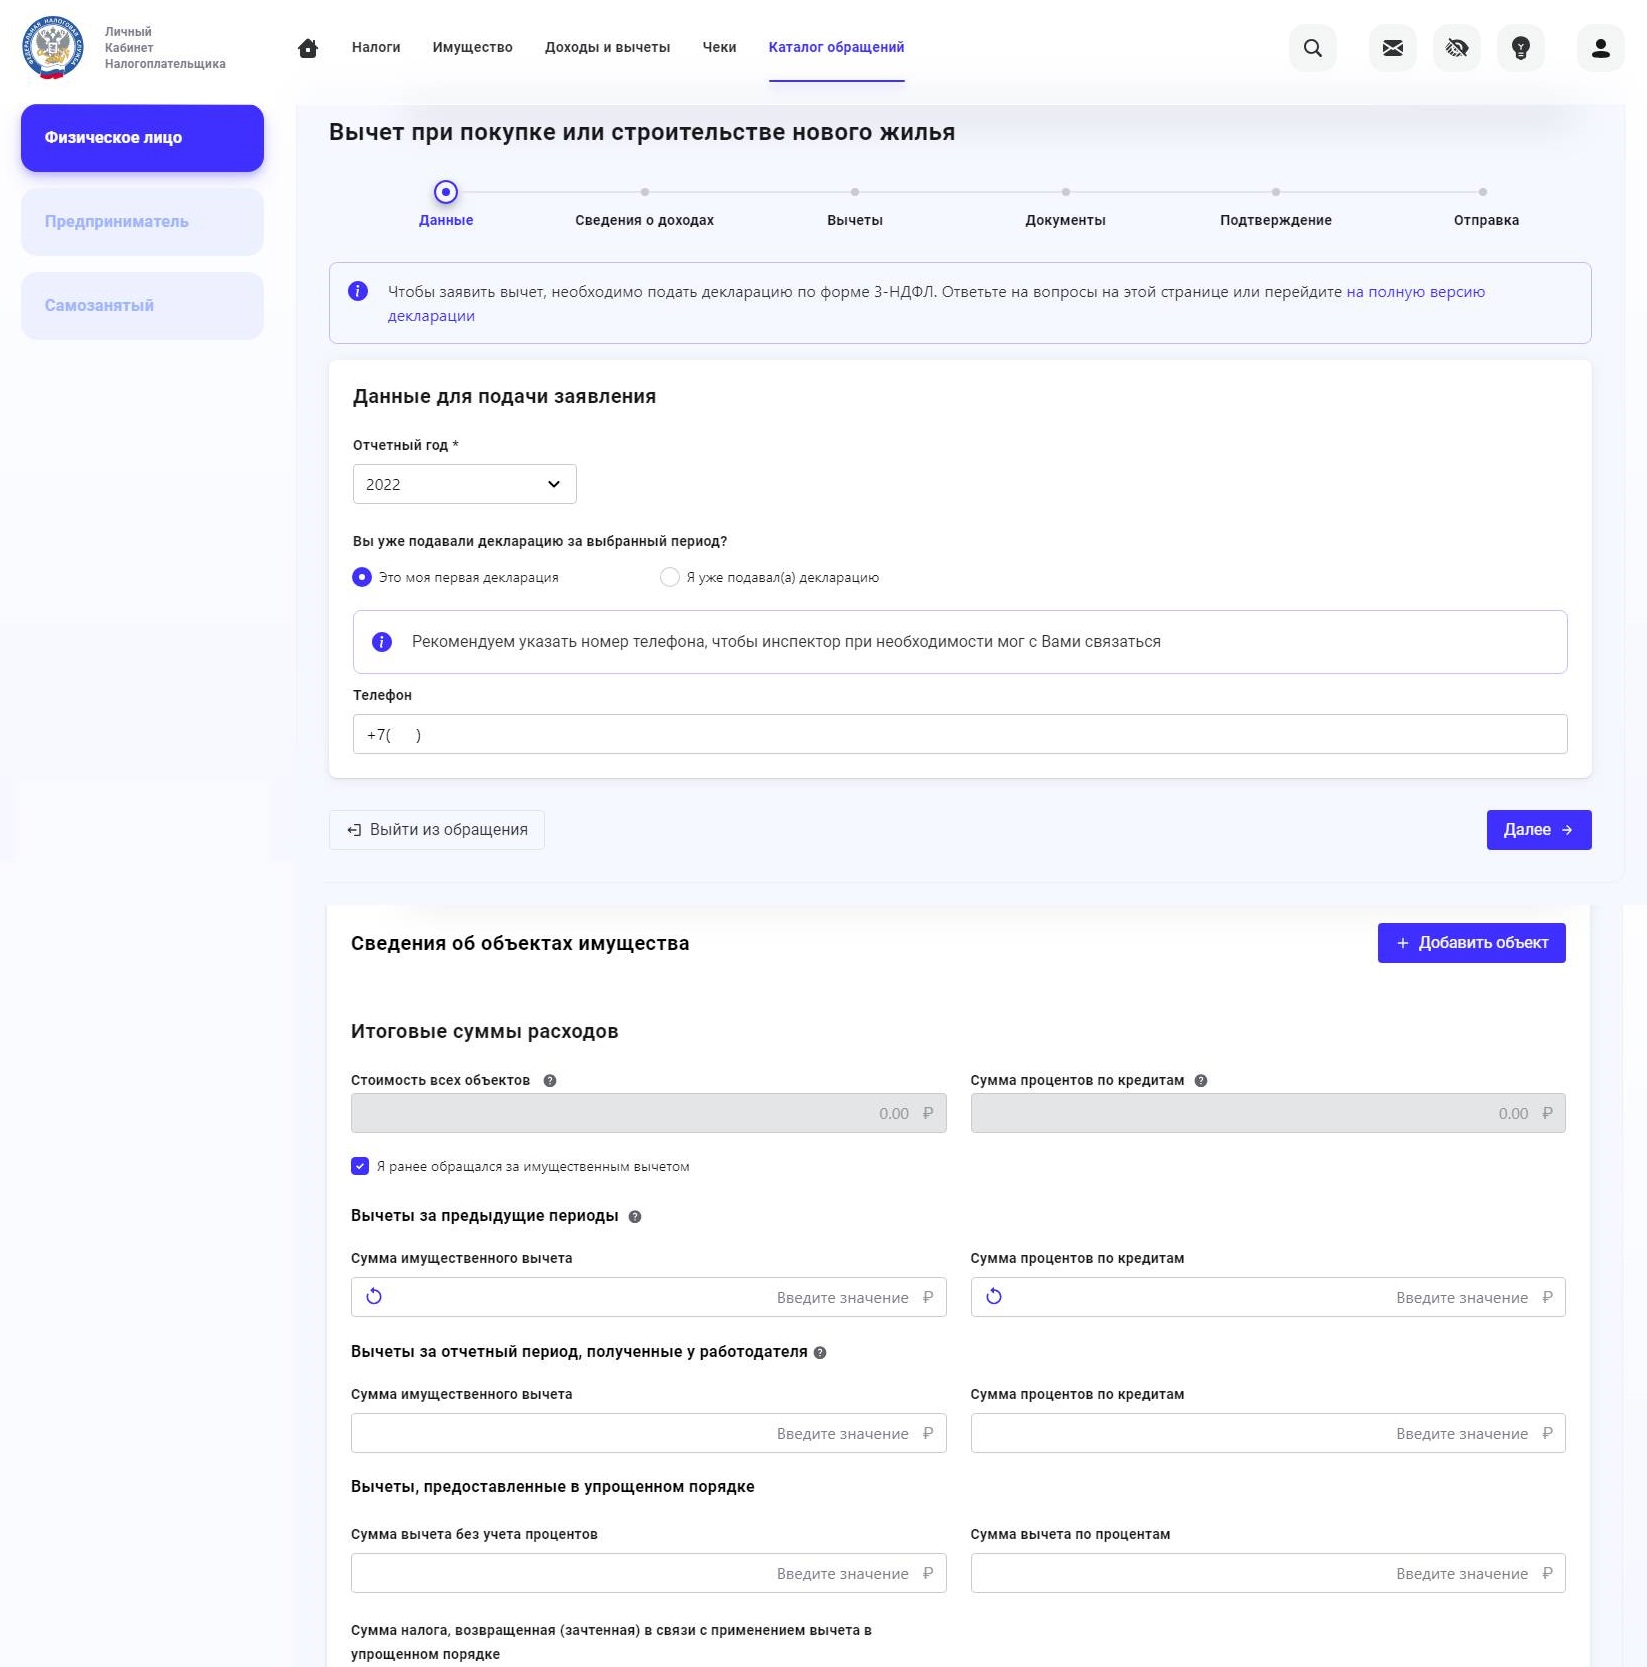
Task: Expand the Отчетный год dropdown
Action: pos(464,484)
